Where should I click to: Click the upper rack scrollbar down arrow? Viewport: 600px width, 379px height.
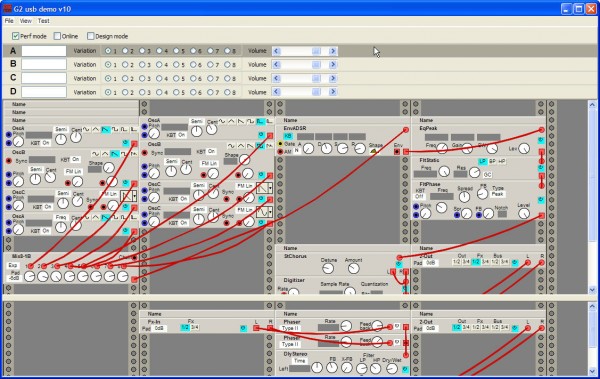pos(592,290)
